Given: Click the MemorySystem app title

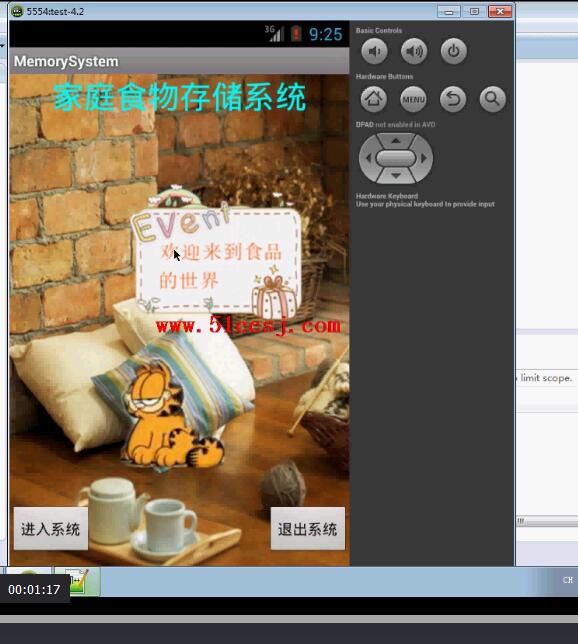Looking at the screenshot, I should pos(66,62).
